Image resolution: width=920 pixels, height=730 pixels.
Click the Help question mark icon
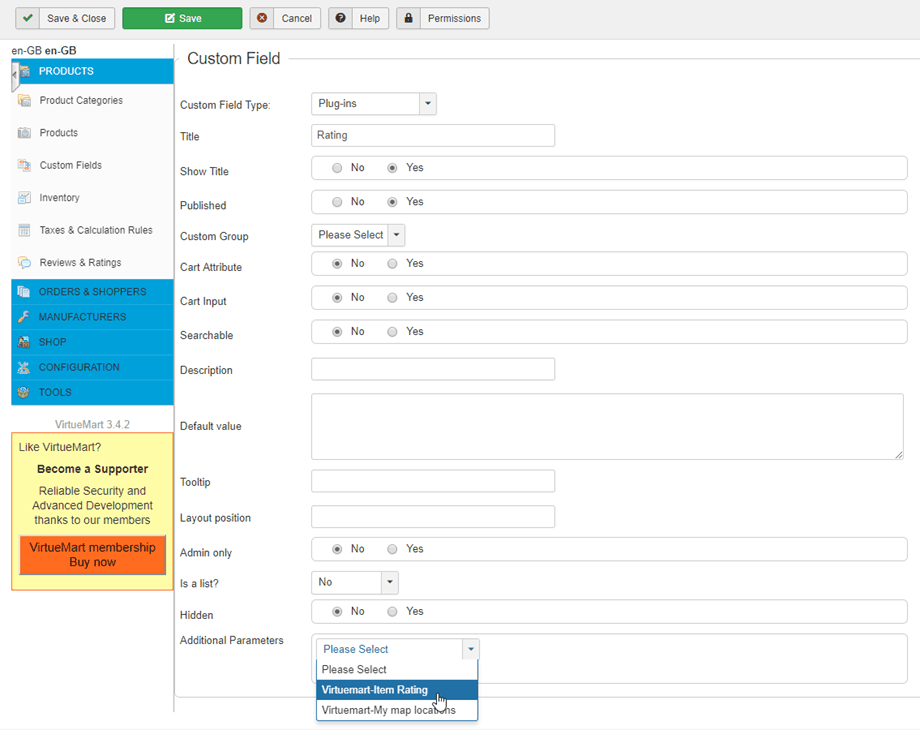click(341, 18)
